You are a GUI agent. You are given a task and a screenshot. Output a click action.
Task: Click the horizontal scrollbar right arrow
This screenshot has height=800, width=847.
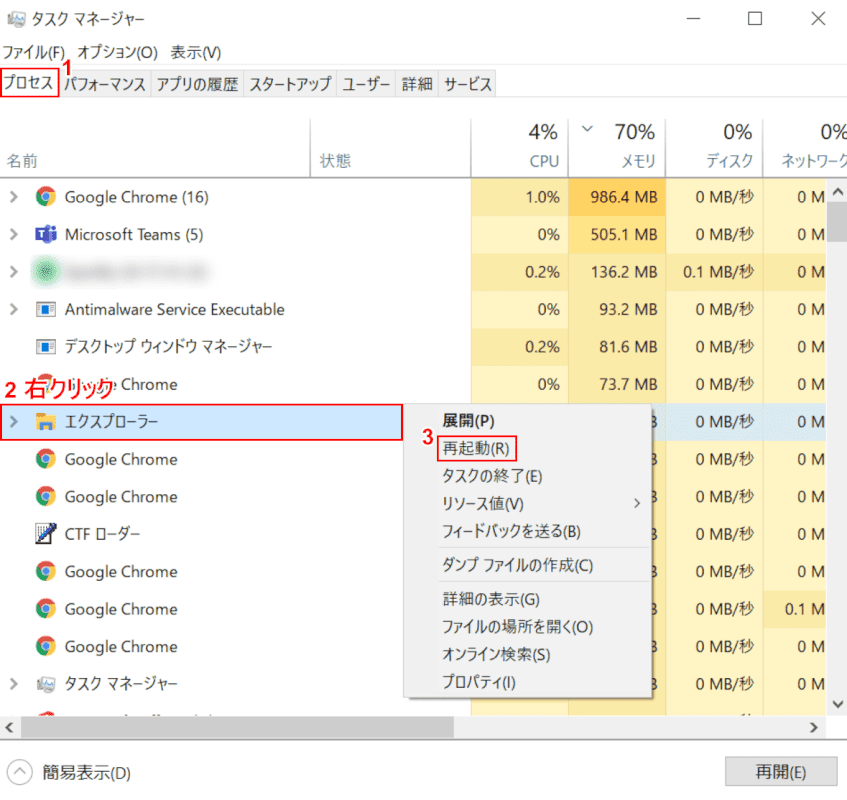pos(814,728)
